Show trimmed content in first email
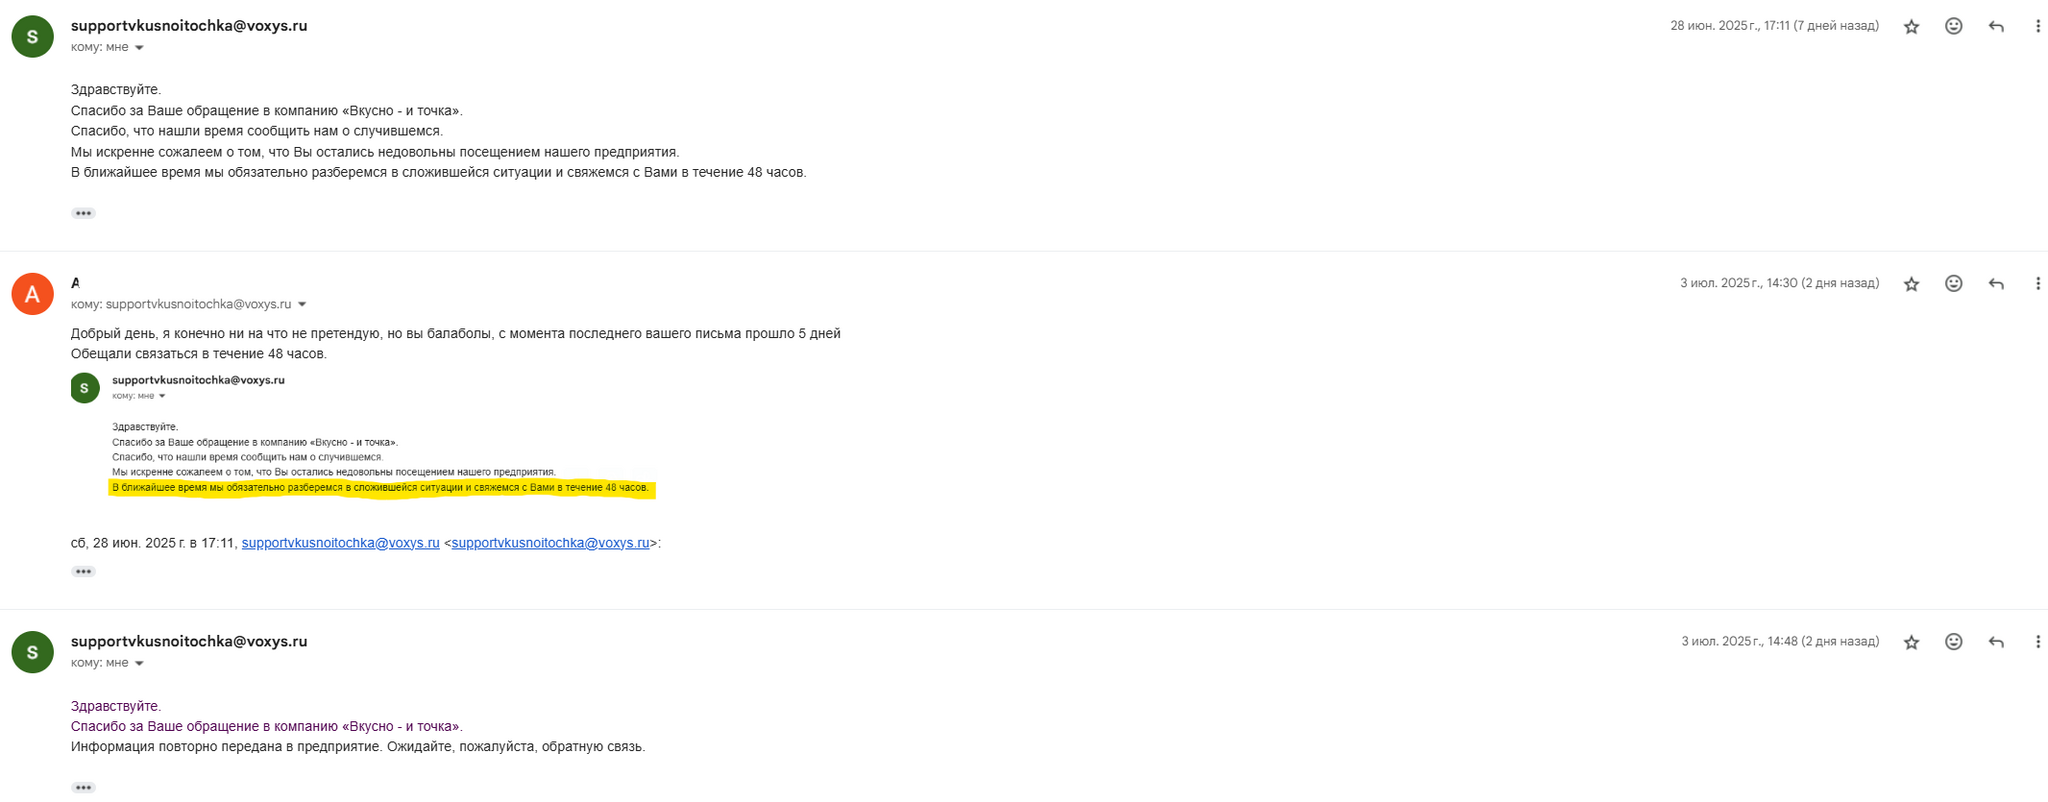The width and height of the screenshot is (2048, 802). click(x=83, y=213)
